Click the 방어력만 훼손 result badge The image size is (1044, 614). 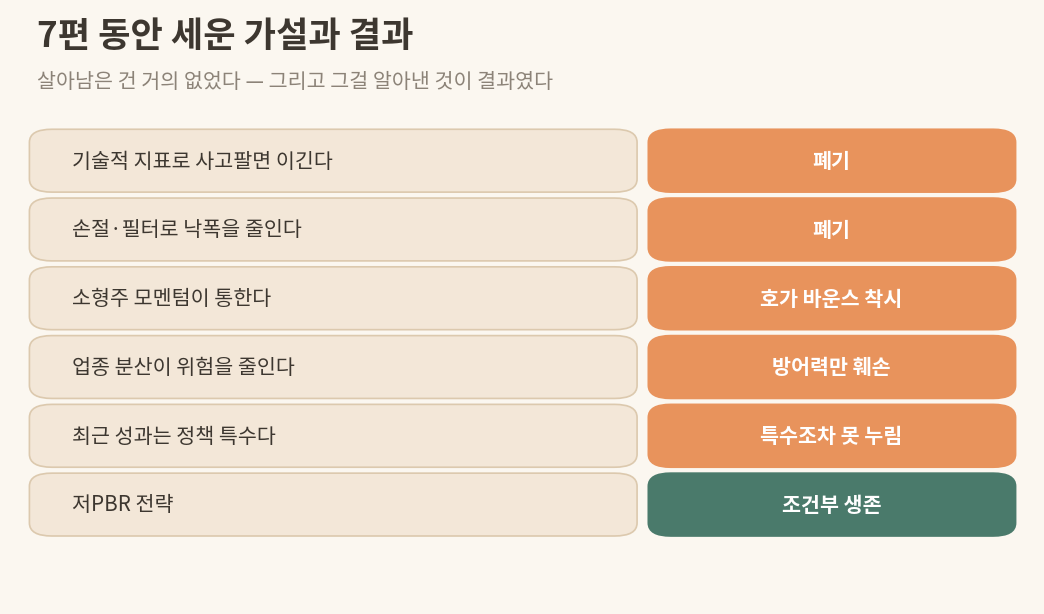(832, 367)
